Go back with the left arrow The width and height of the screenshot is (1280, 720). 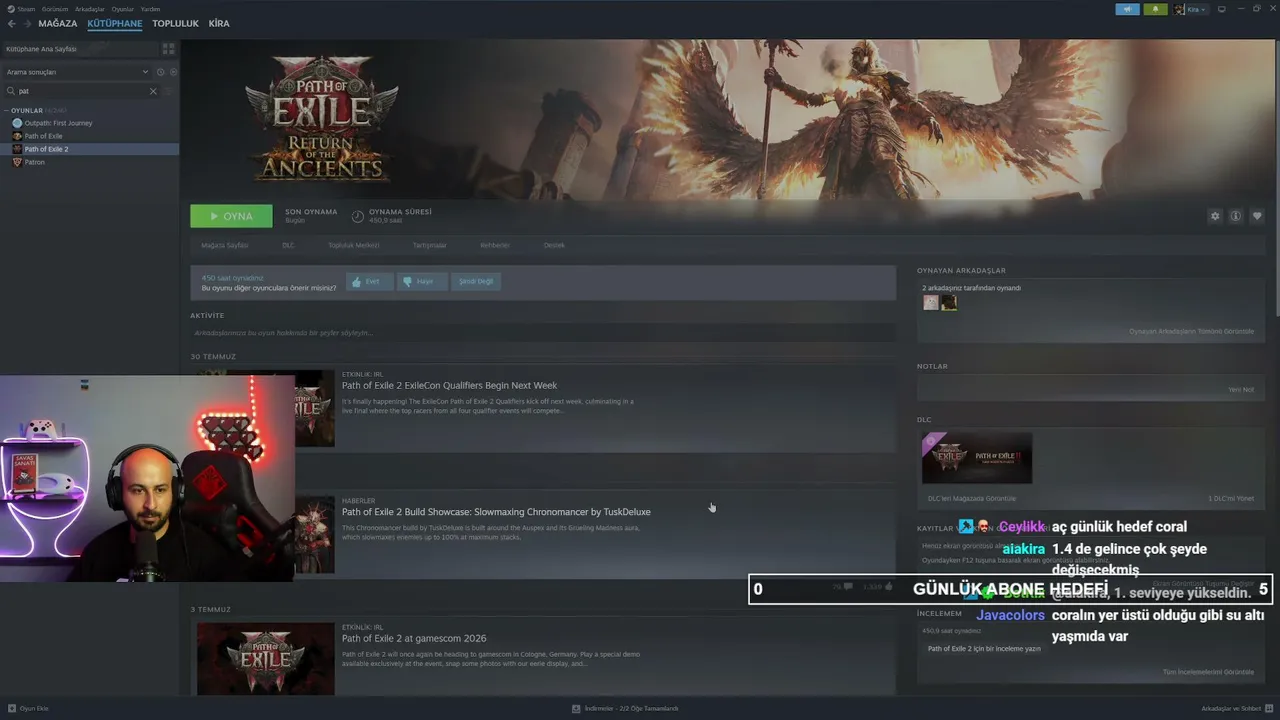11,24
